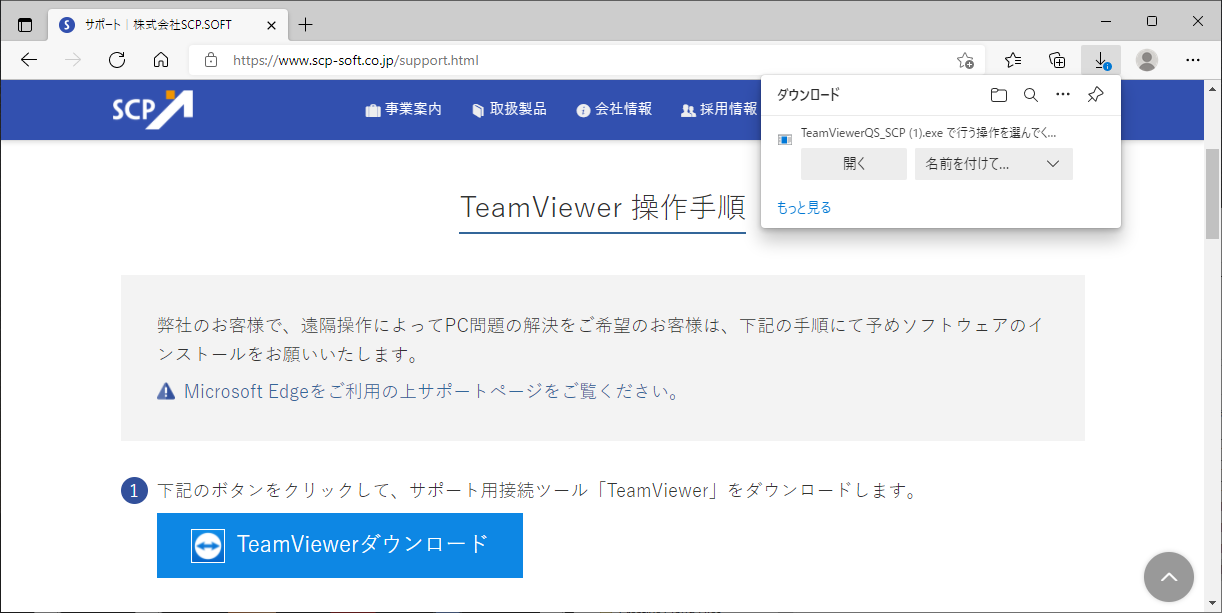The height and width of the screenshot is (613, 1222).
Task: Click the address bar URL field
Action: [x=585, y=60]
